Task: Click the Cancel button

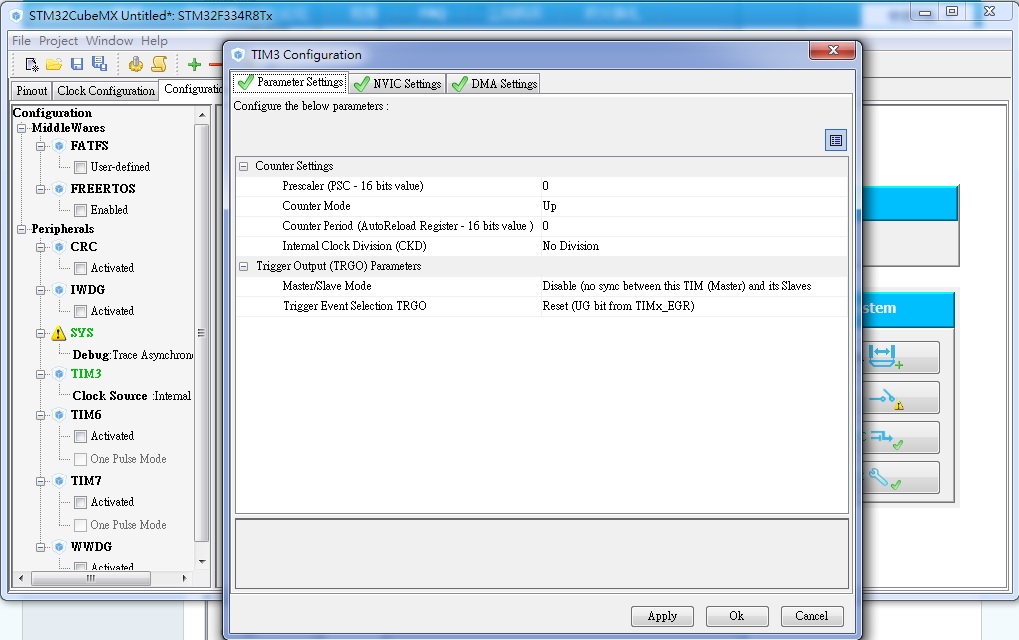Action: pos(812,616)
